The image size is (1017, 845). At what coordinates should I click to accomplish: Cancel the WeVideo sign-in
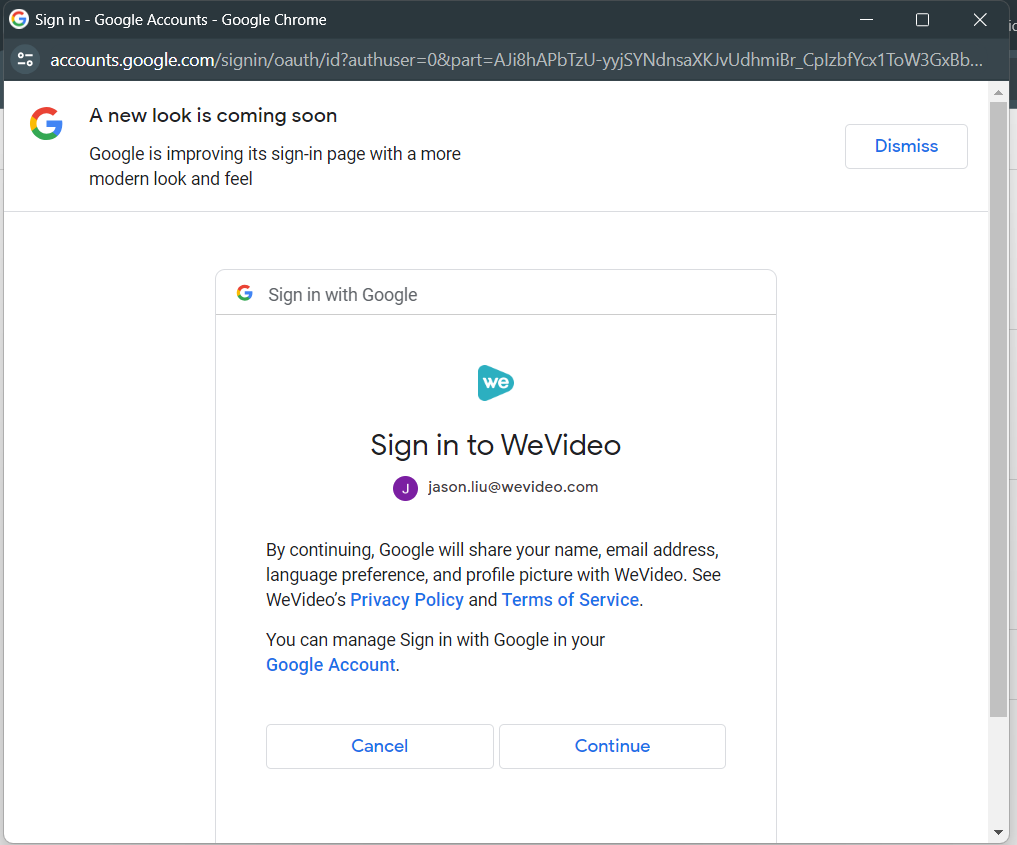[x=379, y=746]
